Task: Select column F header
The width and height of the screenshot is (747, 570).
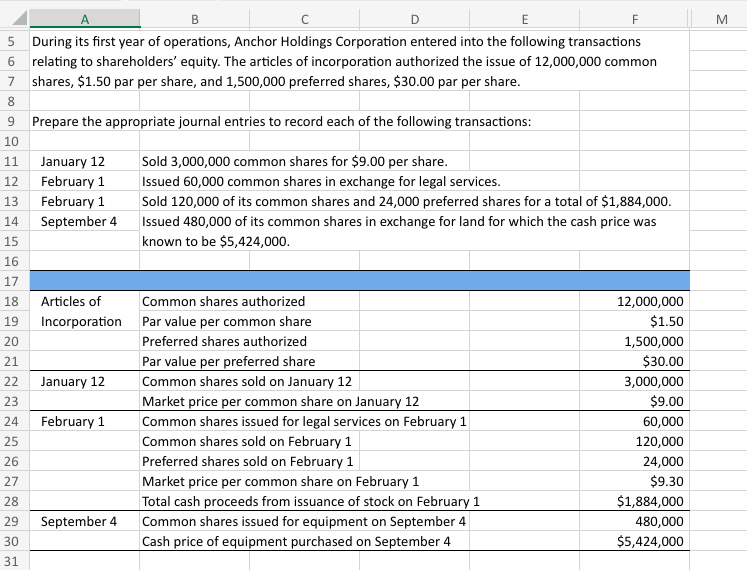Action: click(635, 19)
